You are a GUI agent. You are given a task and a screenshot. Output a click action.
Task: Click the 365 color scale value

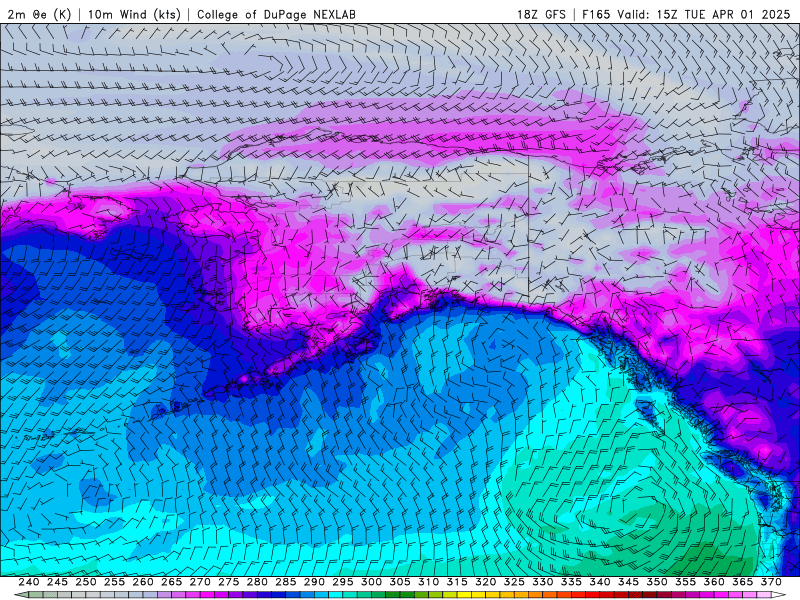point(743,582)
